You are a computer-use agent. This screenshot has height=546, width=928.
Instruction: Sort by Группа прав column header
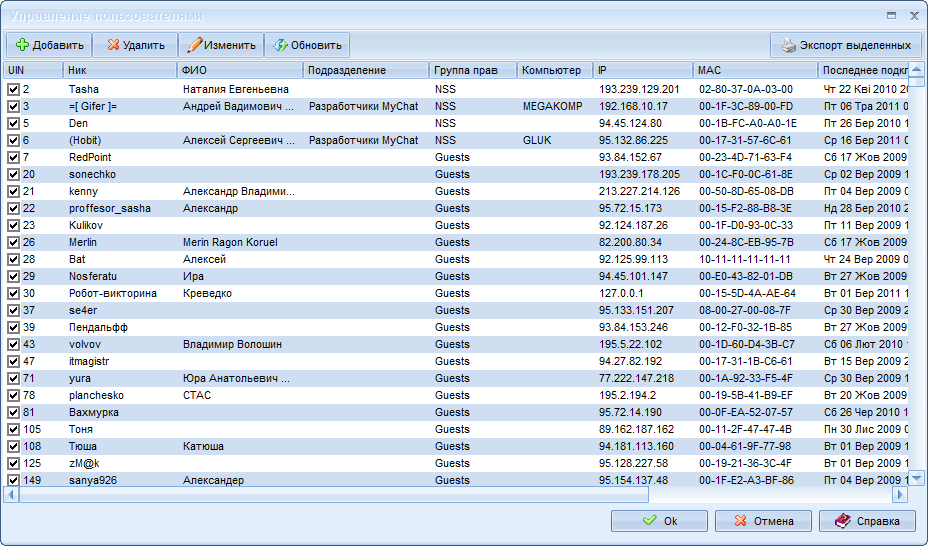tap(473, 70)
